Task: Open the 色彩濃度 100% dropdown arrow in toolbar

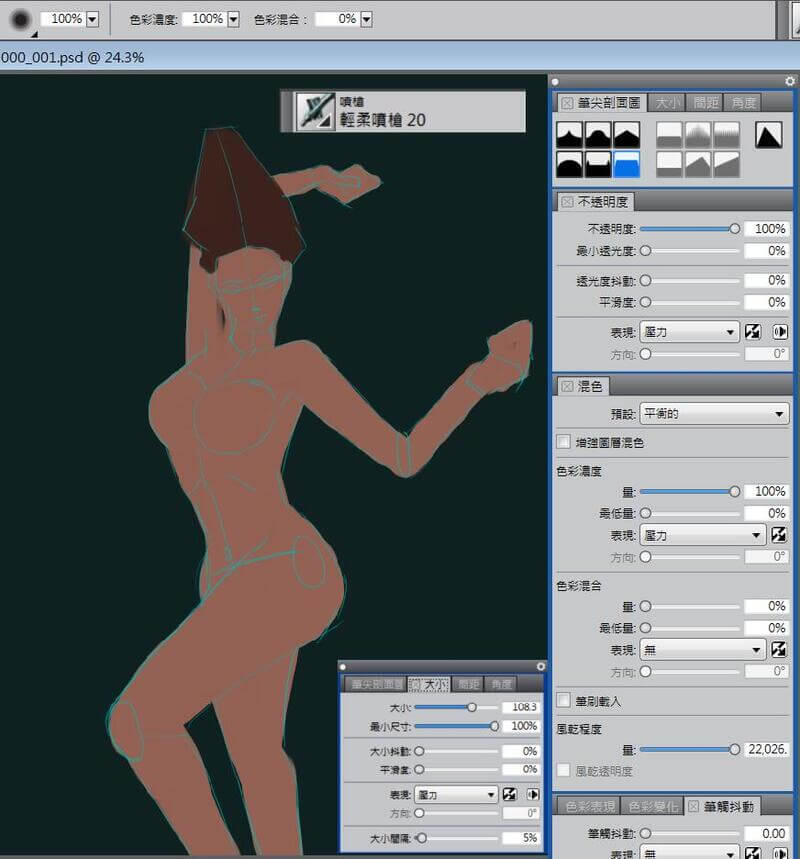Action: coord(233,19)
